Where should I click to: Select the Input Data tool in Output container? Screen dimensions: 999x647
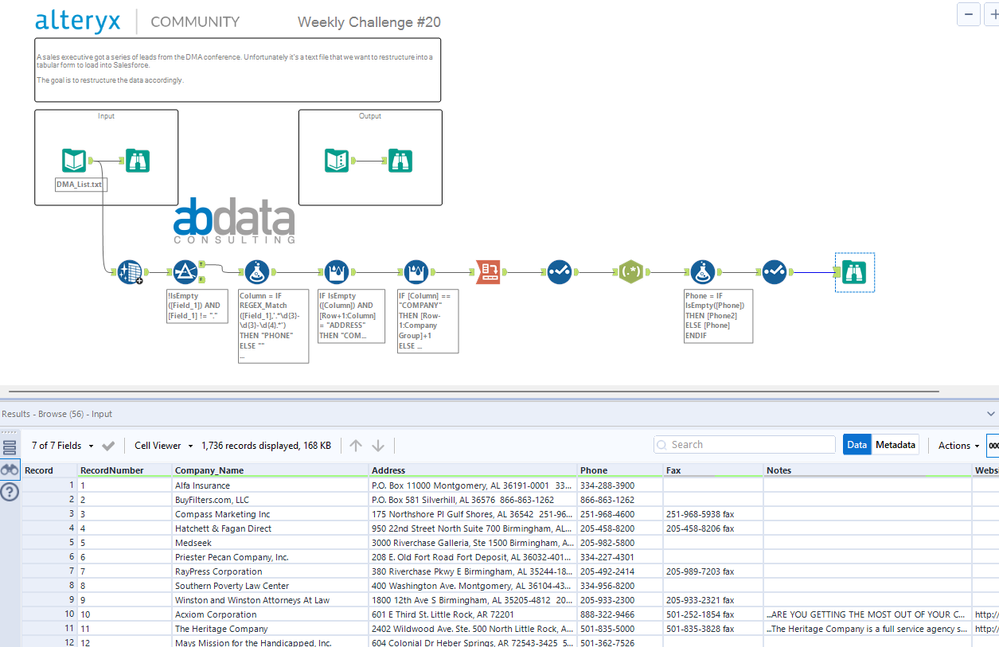(x=337, y=160)
